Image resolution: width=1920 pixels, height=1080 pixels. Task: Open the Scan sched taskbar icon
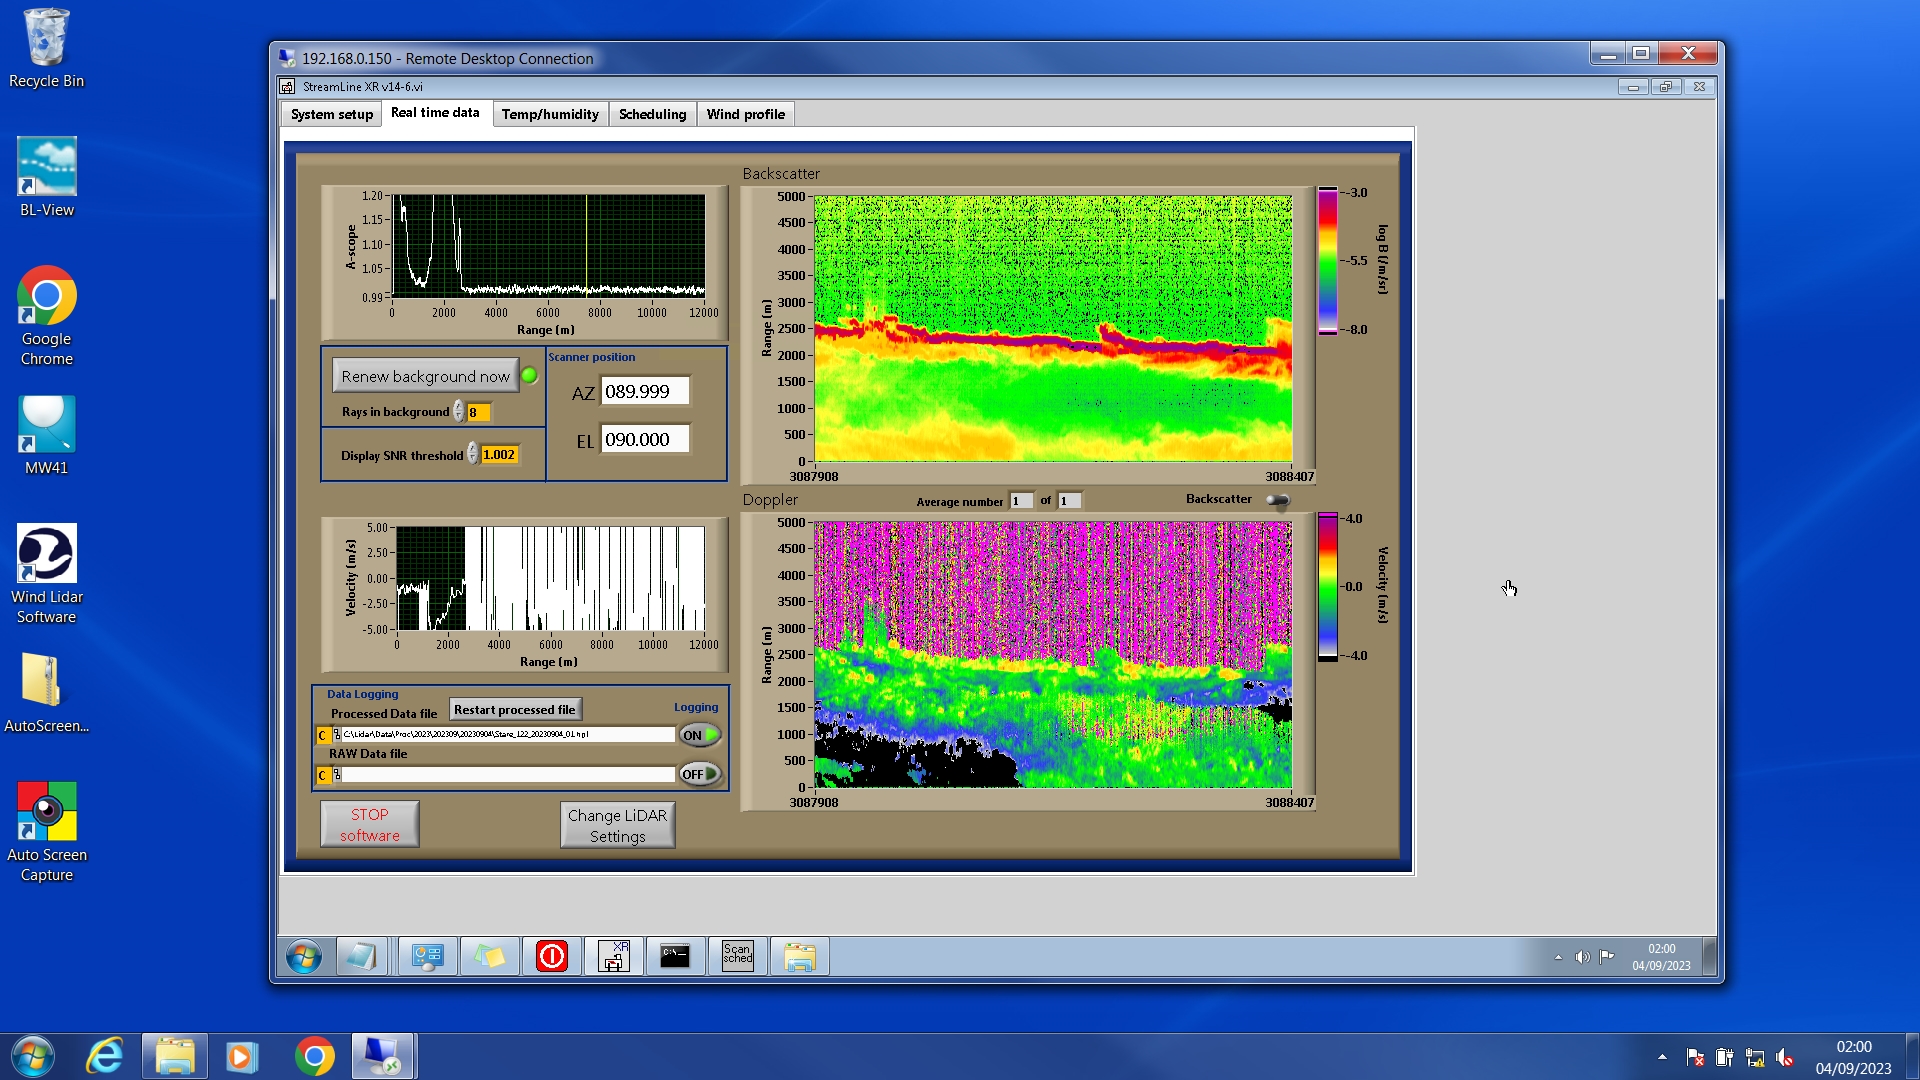(737, 956)
